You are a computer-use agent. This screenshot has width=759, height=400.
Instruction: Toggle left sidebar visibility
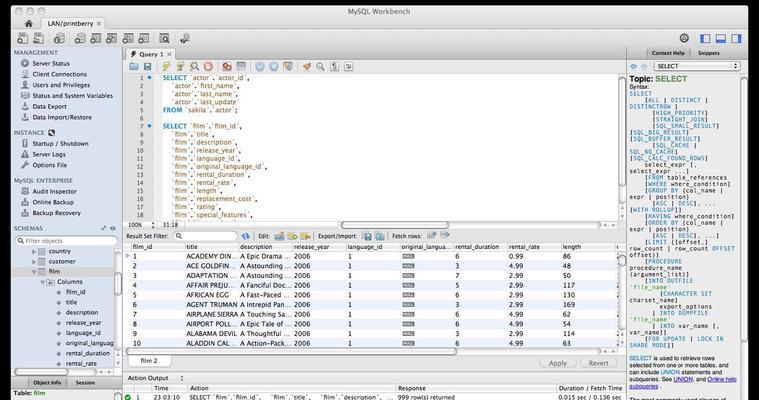pos(705,38)
